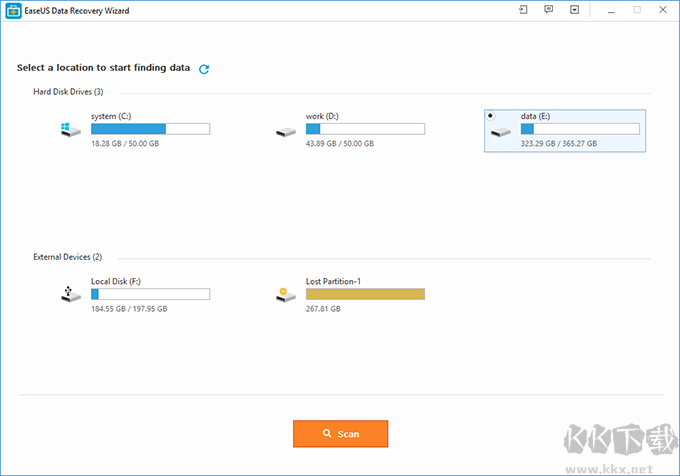Click the system (C:) usage bar
This screenshot has width=680, height=476.
pyautogui.click(x=150, y=129)
